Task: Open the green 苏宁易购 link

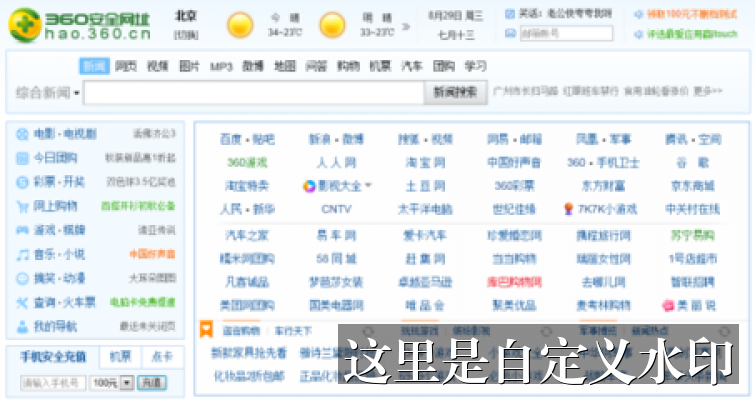Action: [x=692, y=236]
